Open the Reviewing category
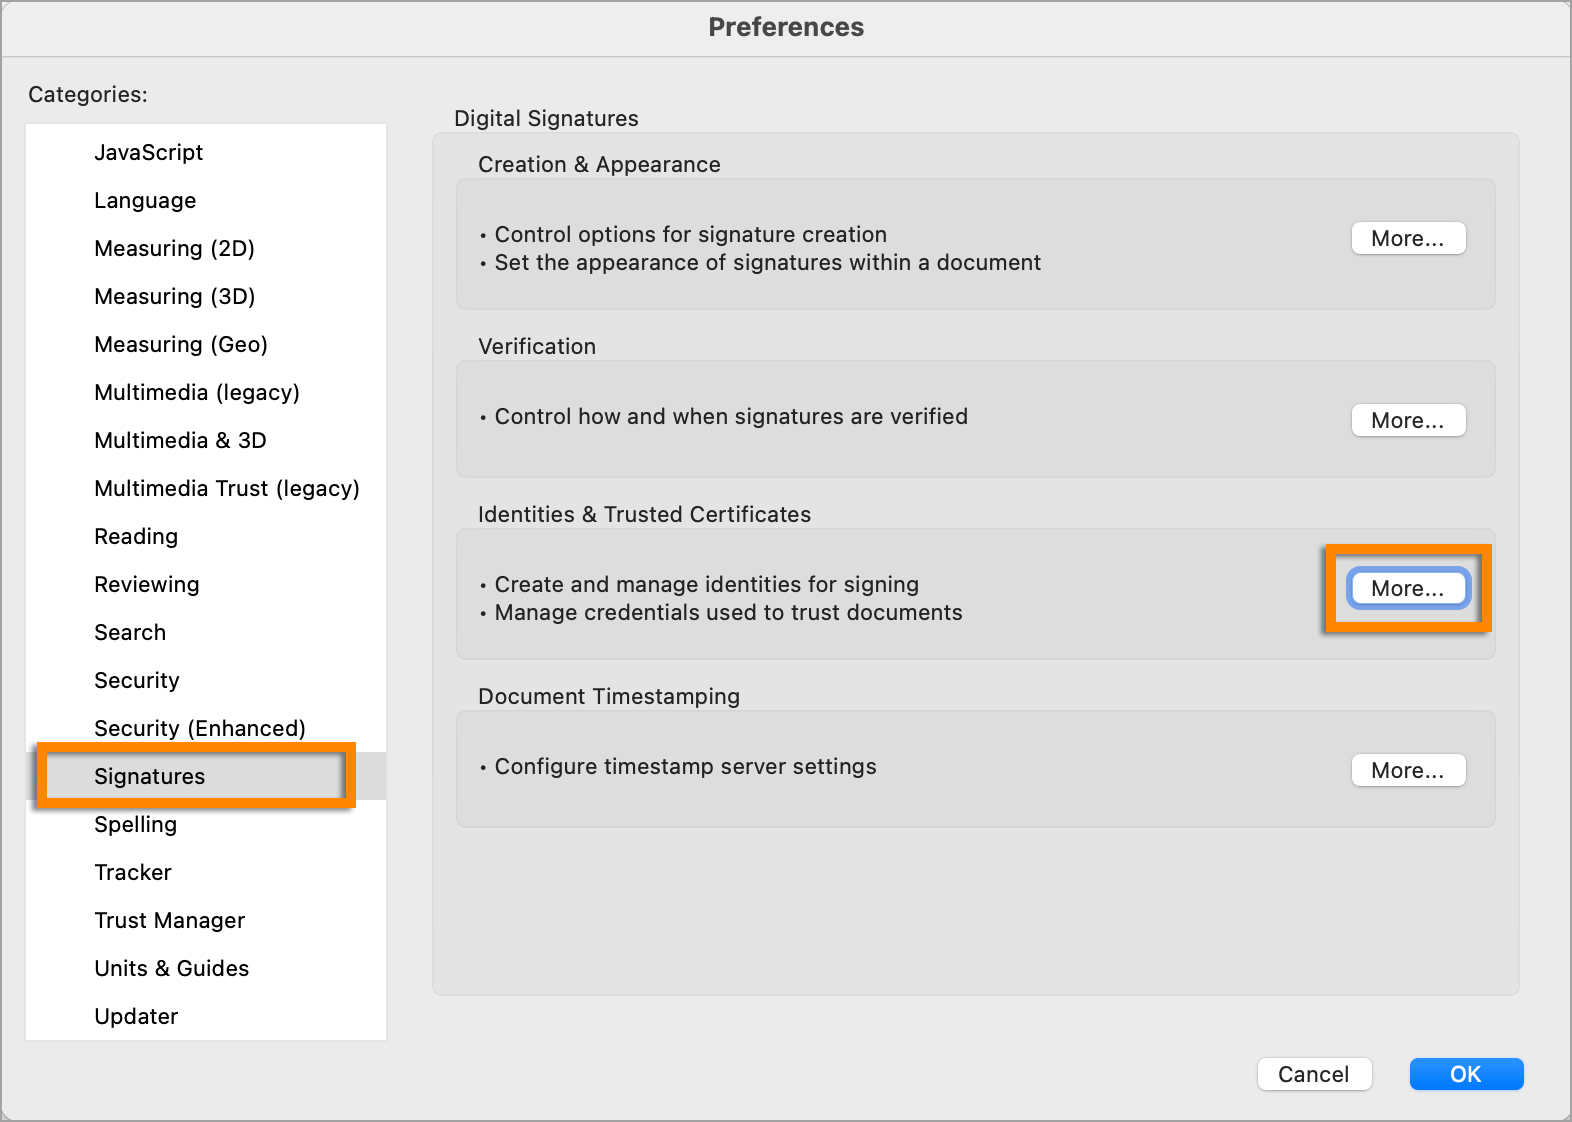 (146, 584)
